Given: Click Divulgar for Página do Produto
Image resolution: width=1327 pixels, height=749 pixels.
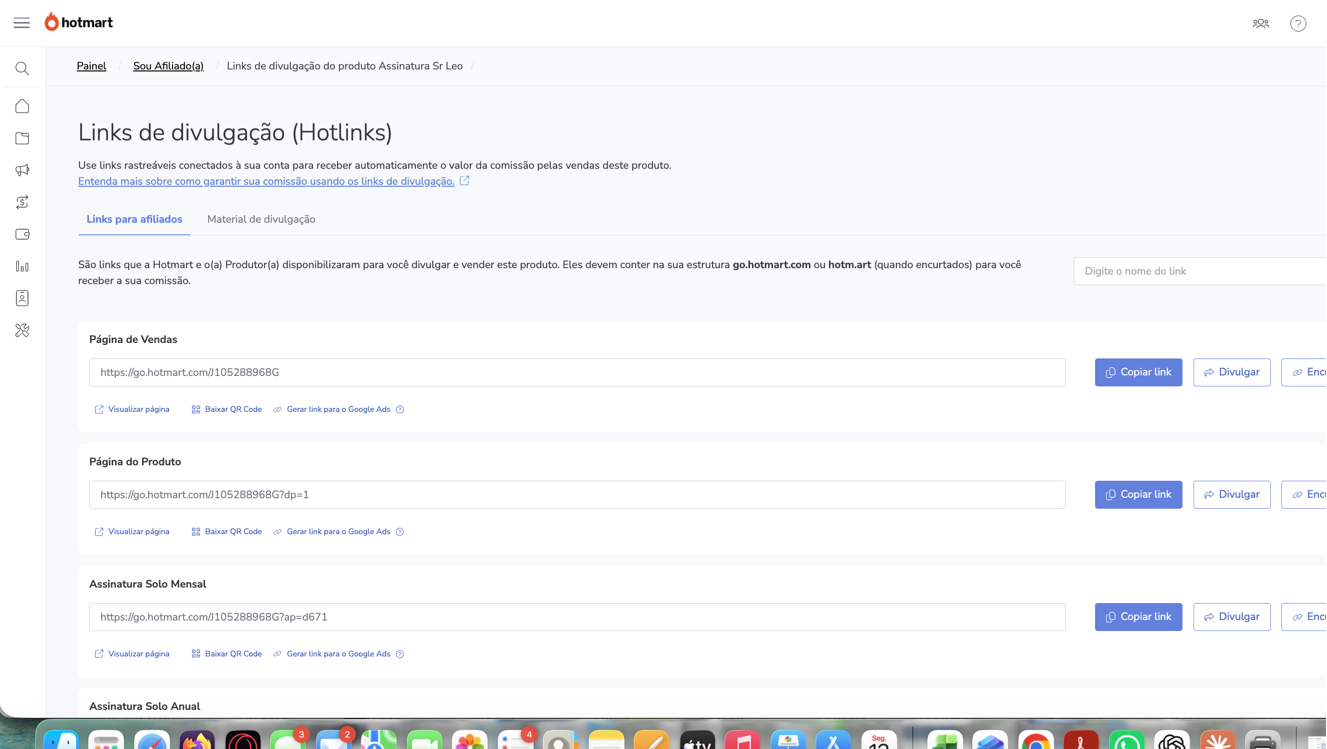Looking at the screenshot, I should 1231,494.
